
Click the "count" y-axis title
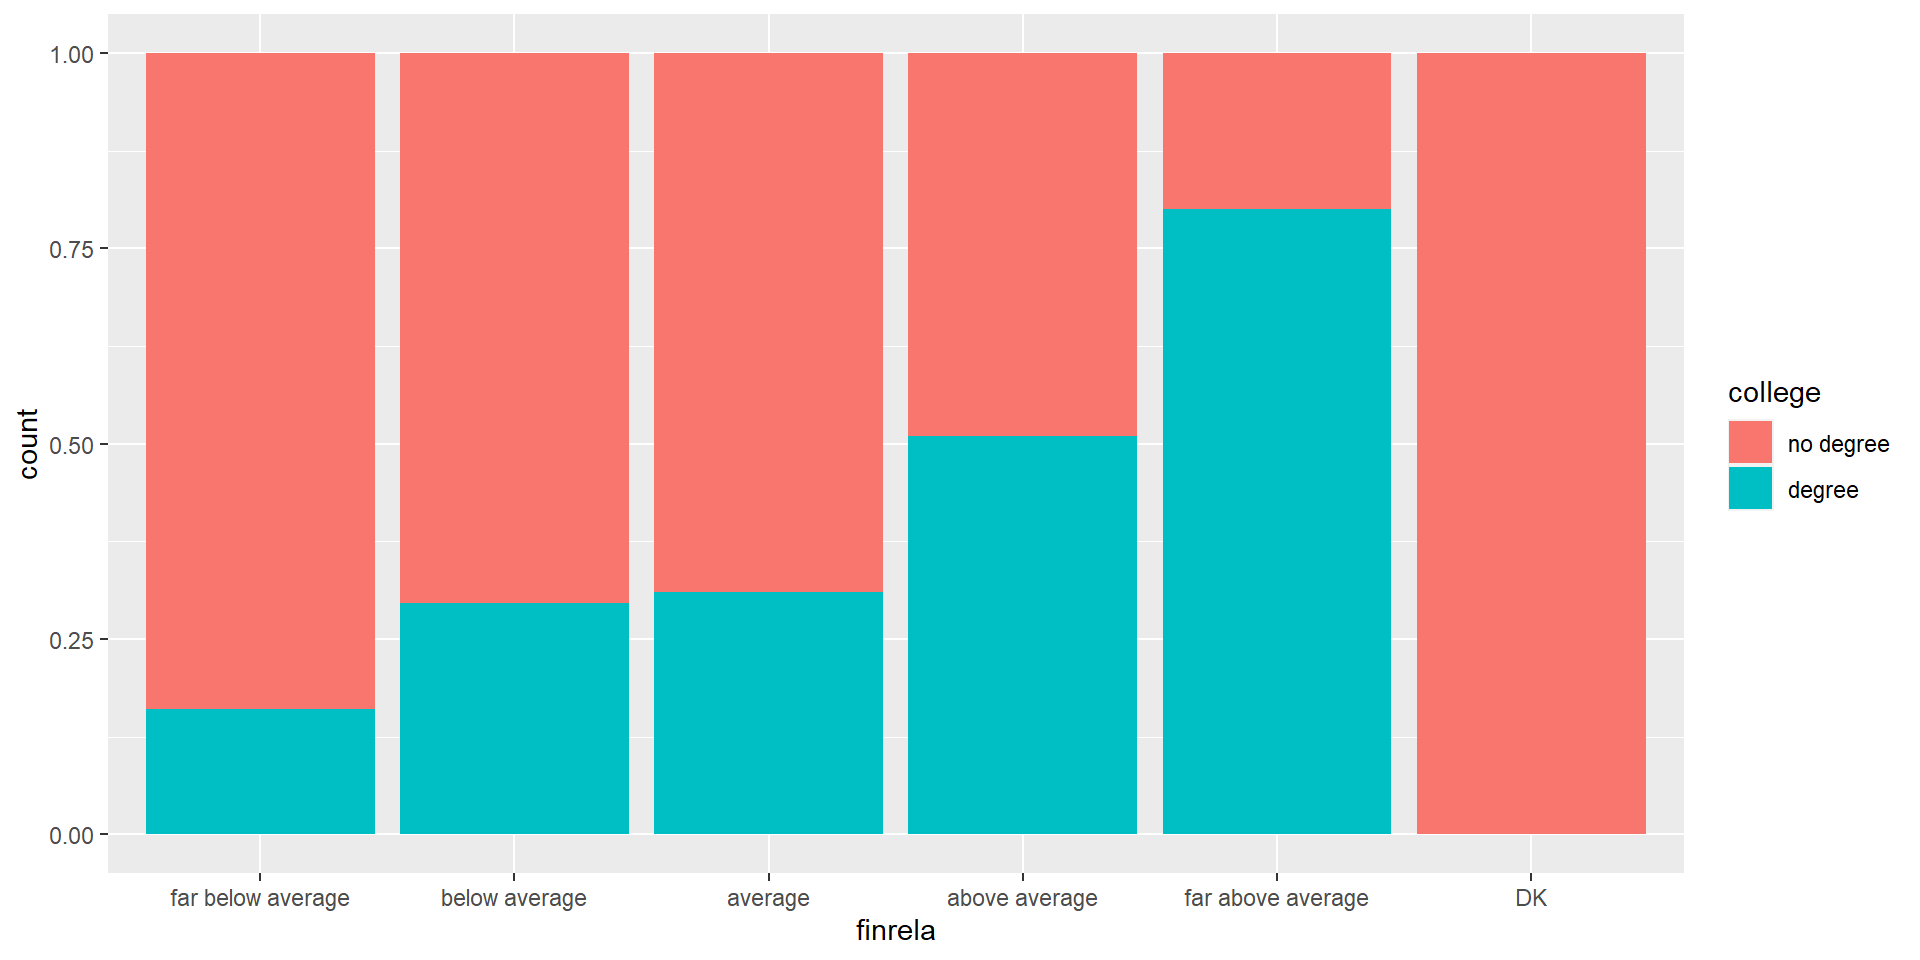coord(28,444)
